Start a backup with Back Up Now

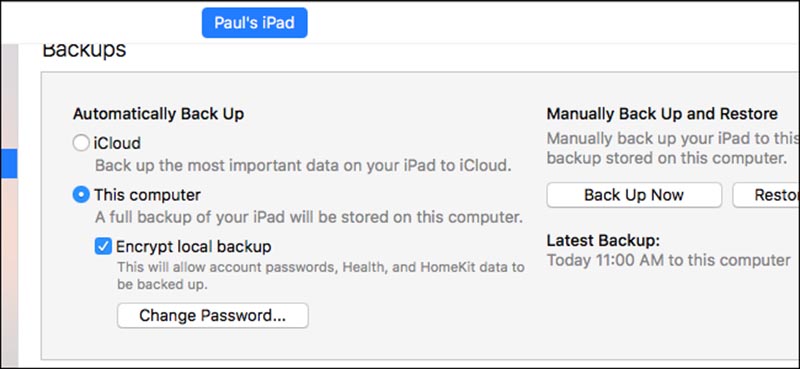coord(634,195)
